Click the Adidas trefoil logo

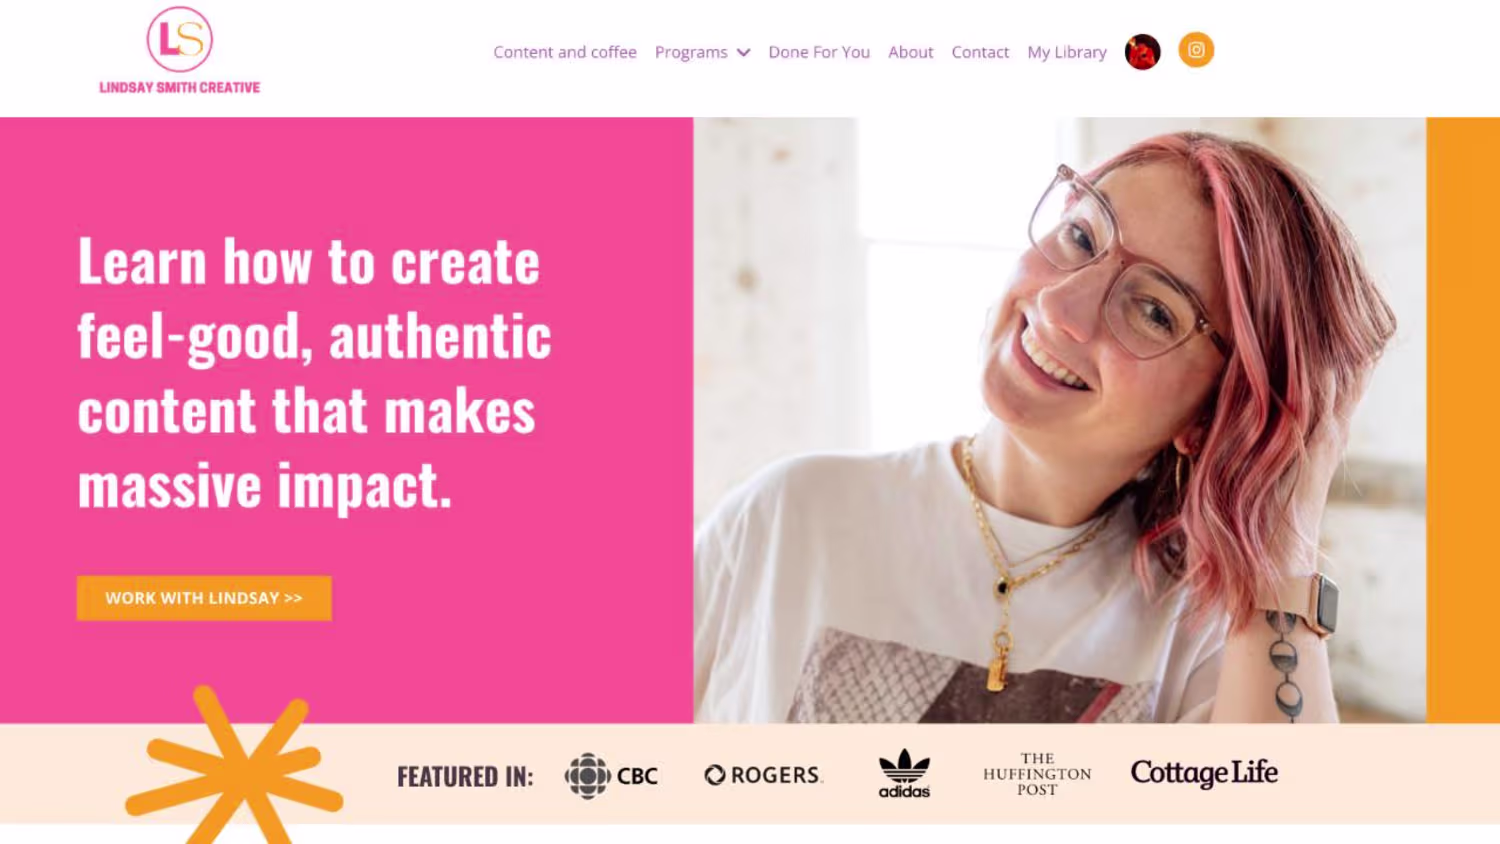904,774
